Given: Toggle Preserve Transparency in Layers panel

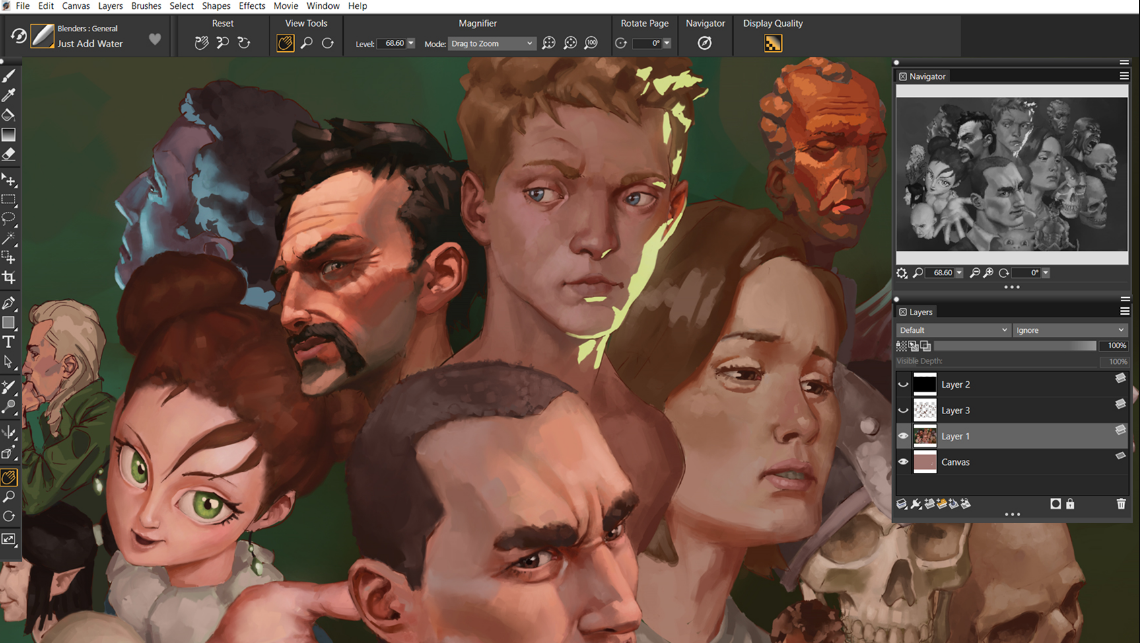Looking at the screenshot, I should point(902,346).
